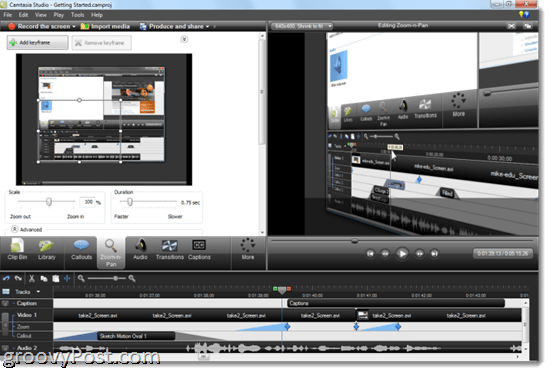Copy the selection on timeline toolbar
550x373 pixels.
pyautogui.click(x=44, y=279)
